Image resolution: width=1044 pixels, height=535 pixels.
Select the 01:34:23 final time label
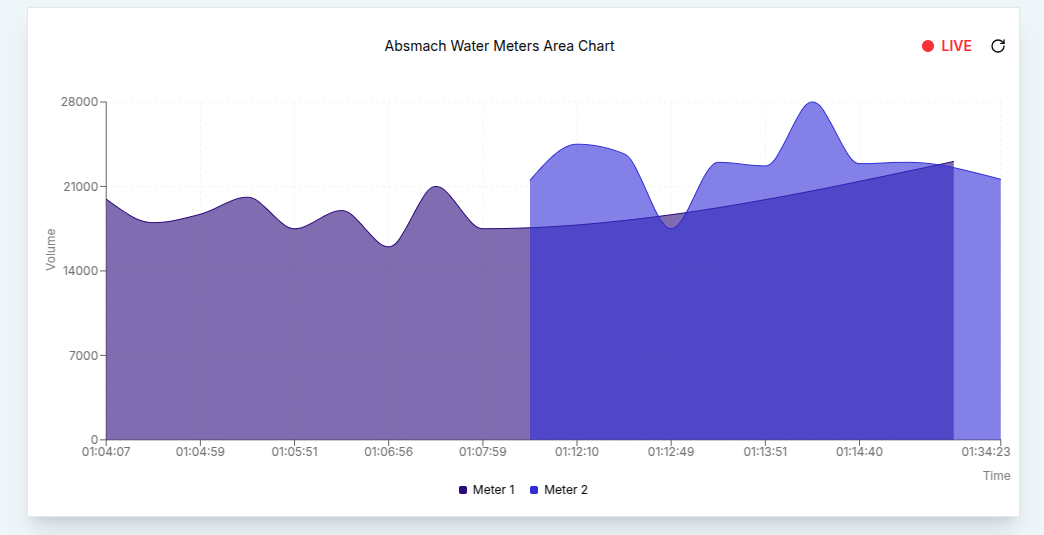[986, 452]
